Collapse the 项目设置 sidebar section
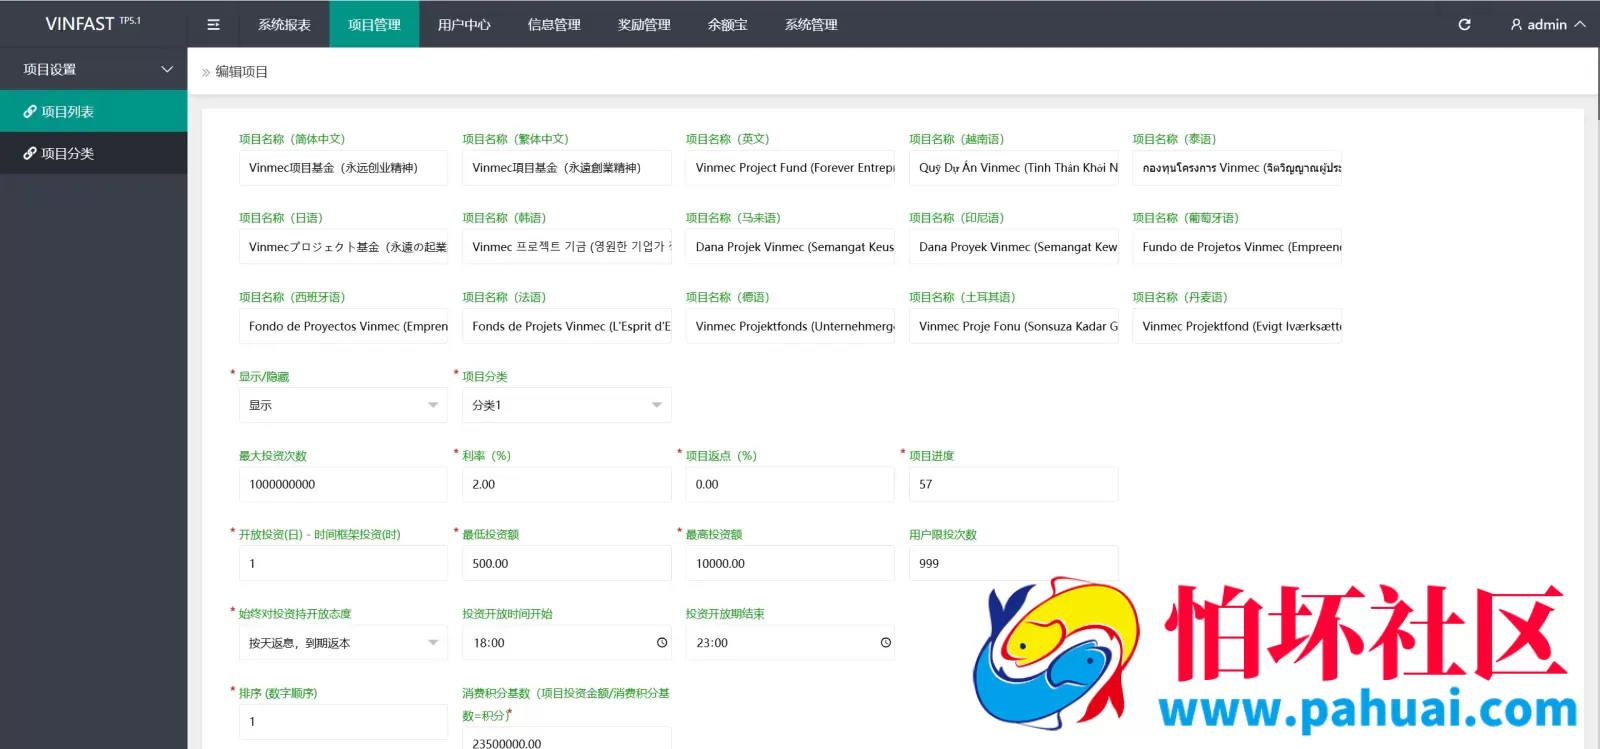The height and width of the screenshot is (749, 1600). [94, 69]
